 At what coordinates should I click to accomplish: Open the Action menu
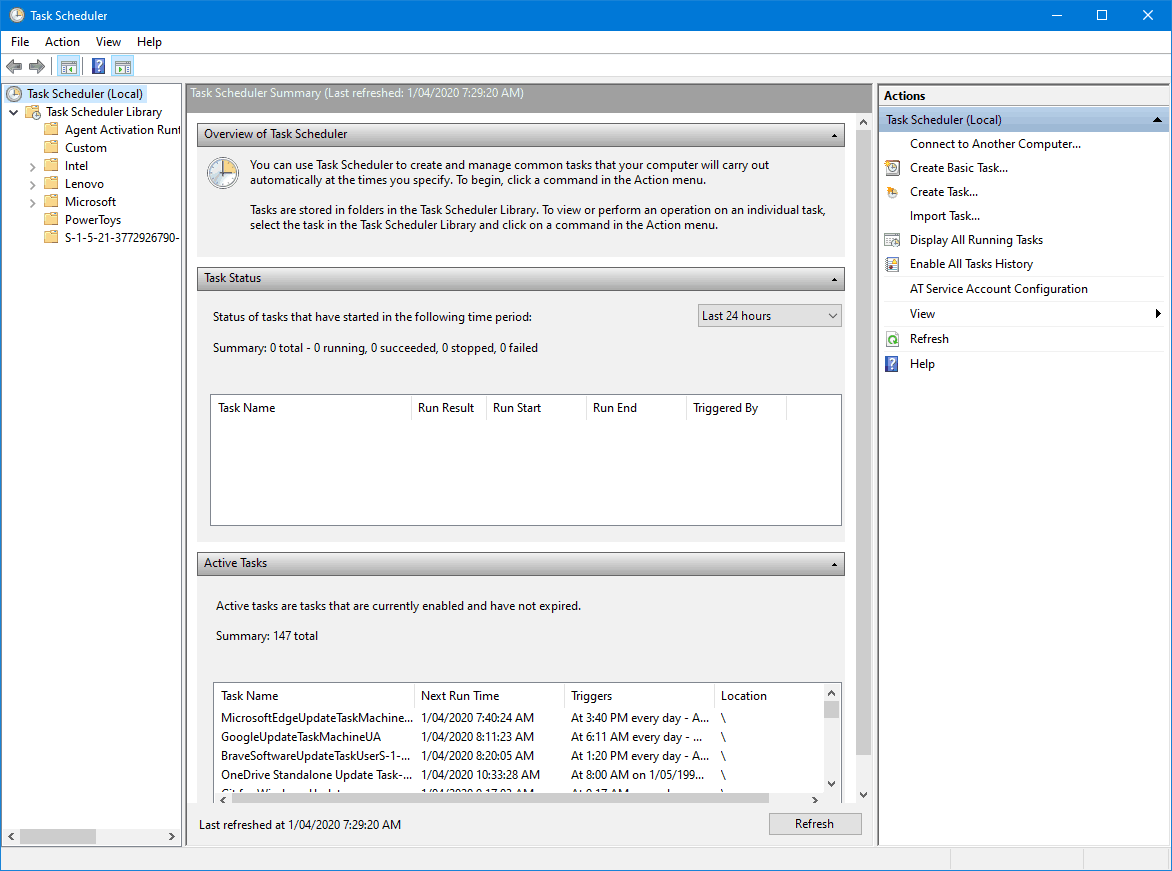(x=62, y=42)
